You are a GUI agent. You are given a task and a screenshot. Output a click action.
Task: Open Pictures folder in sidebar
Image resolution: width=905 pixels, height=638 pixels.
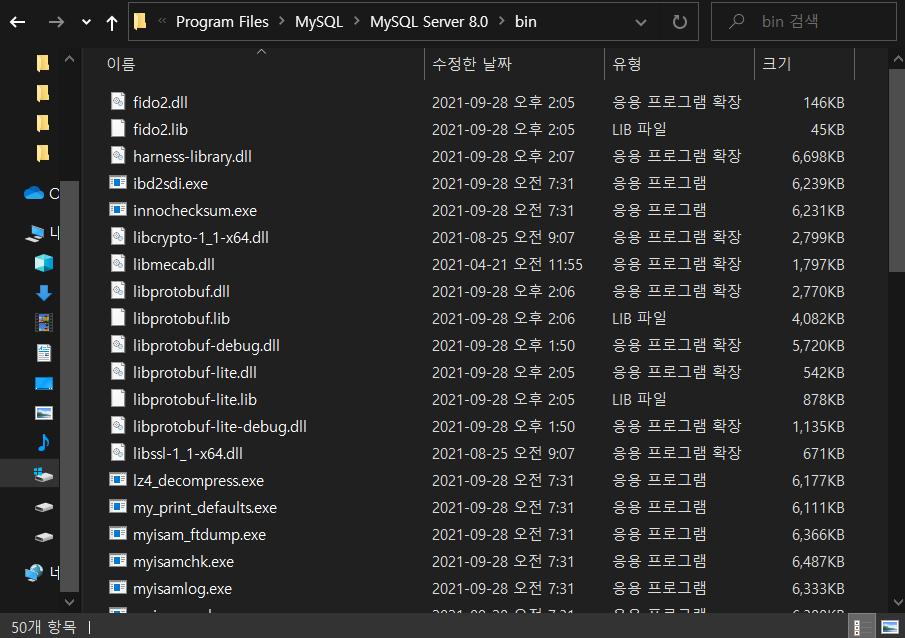pos(44,413)
